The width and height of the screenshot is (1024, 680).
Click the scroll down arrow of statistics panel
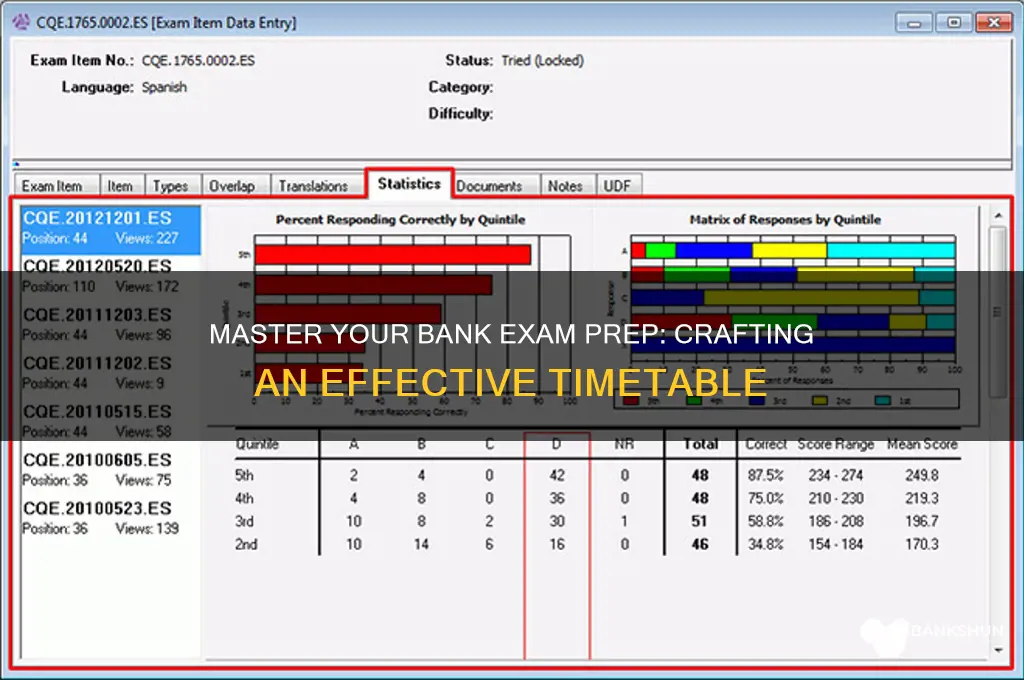[998, 650]
